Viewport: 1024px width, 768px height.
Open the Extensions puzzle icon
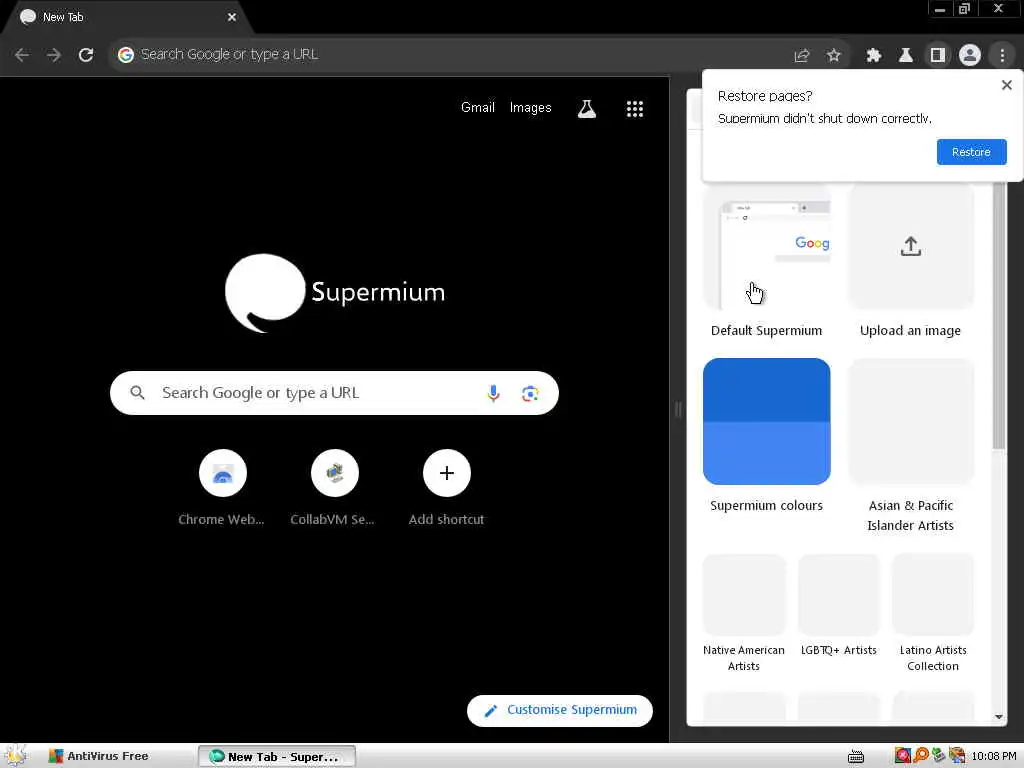[x=873, y=56]
